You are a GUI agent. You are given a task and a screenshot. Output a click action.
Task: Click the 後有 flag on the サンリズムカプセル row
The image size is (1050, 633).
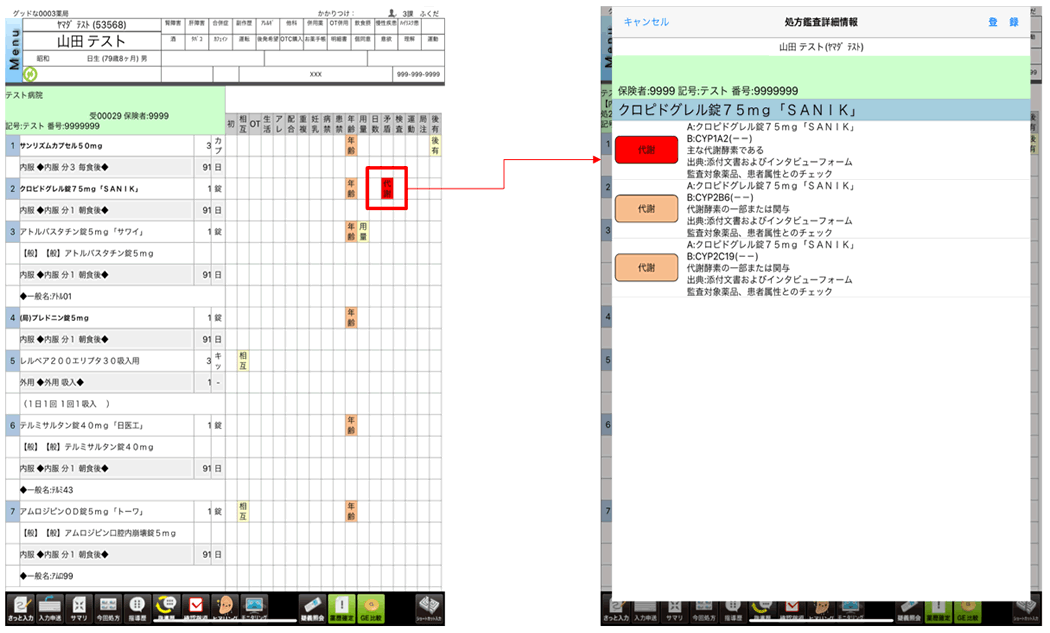tap(435, 145)
